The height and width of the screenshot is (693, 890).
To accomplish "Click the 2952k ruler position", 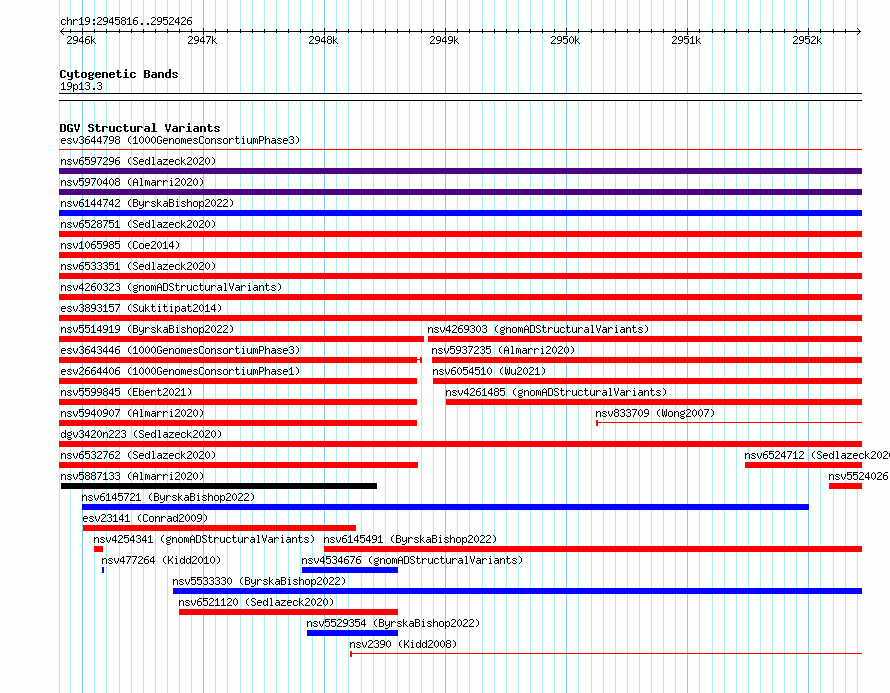I will [807, 40].
